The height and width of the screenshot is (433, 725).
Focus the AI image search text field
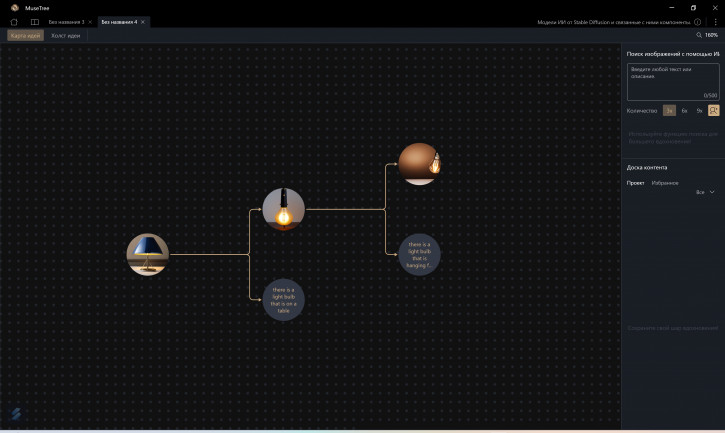[x=673, y=82]
